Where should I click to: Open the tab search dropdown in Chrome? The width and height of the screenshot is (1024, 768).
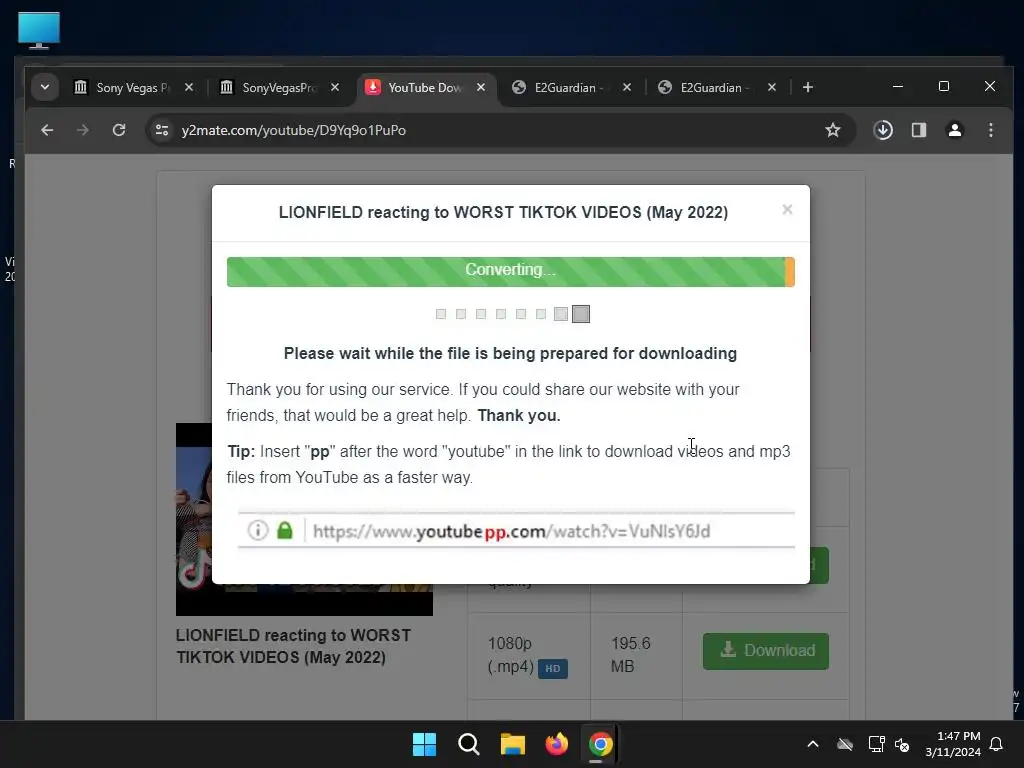click(44, 87)
